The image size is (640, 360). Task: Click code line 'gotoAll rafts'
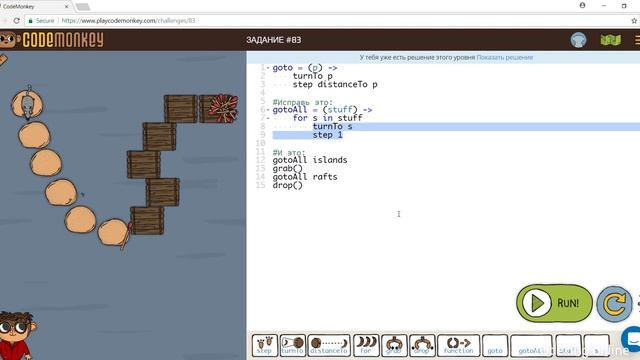click(305, 177)
